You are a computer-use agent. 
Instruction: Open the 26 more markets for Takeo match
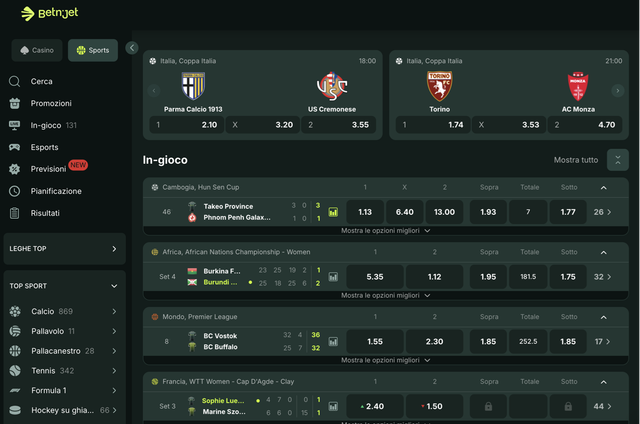coord(602,212)
